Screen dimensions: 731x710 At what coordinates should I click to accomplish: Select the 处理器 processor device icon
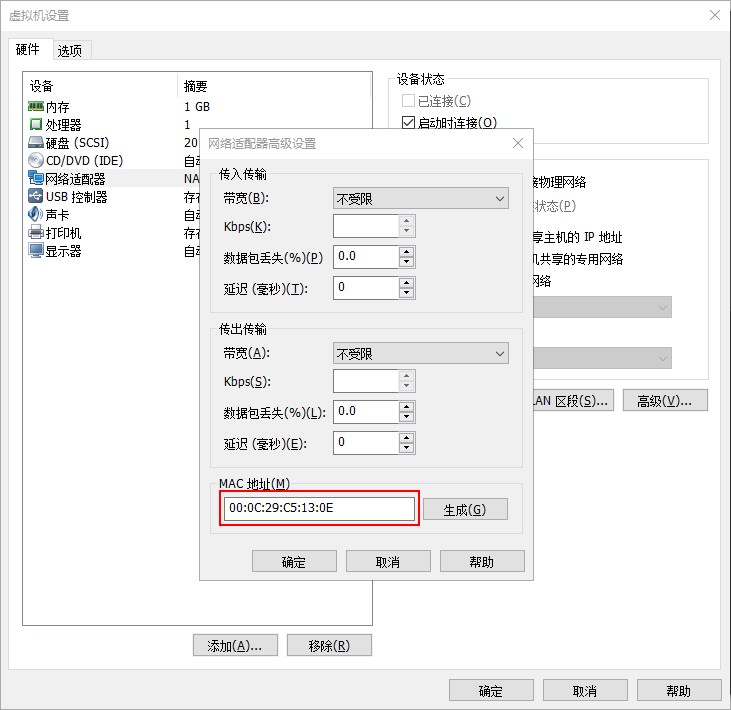click(36, 124)
